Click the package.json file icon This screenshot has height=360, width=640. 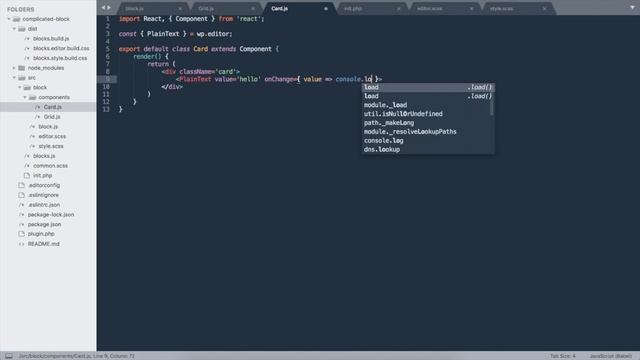point(22,224)
